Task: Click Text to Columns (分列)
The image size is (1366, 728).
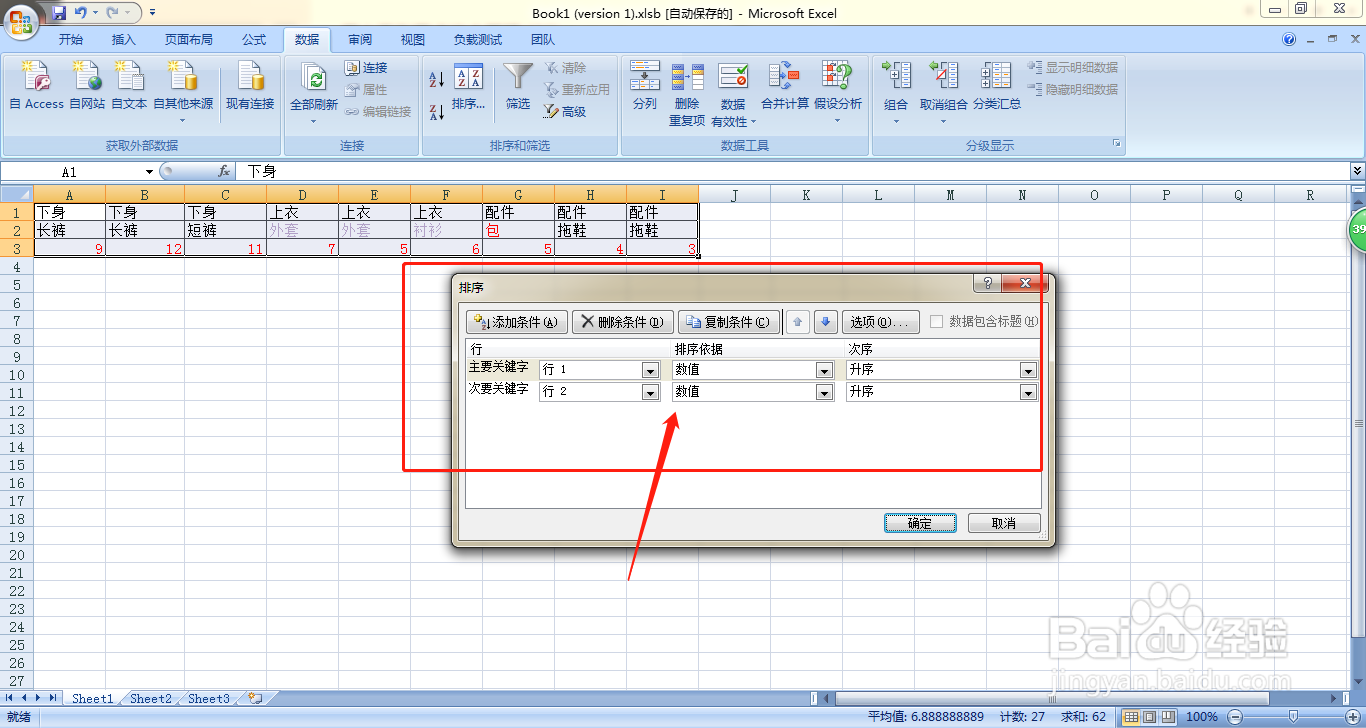Action: 645,87
